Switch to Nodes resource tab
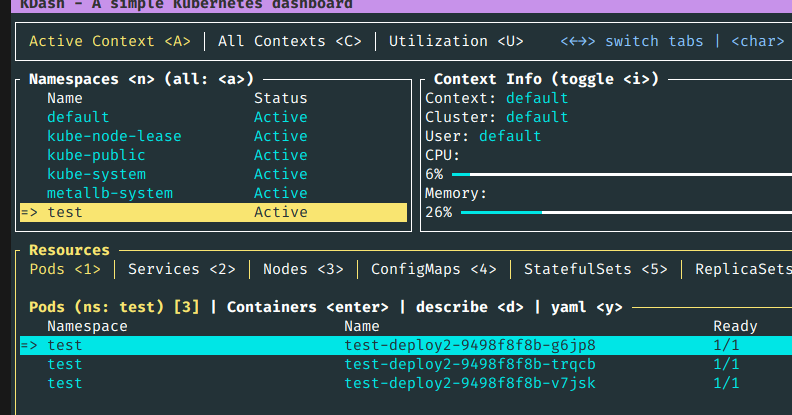The image size is (792, 415). click(x=303, y=269)
